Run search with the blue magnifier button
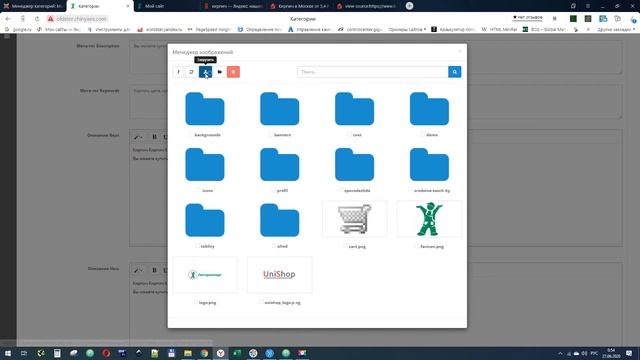Screen dimensions: 640x360 pos(455,72)
